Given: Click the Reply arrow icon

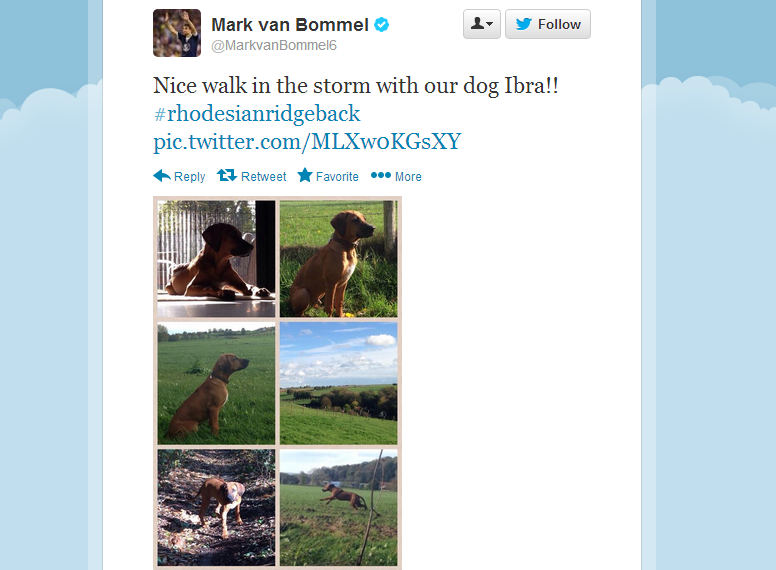Looking at the screenshot, I should (162, 176).
